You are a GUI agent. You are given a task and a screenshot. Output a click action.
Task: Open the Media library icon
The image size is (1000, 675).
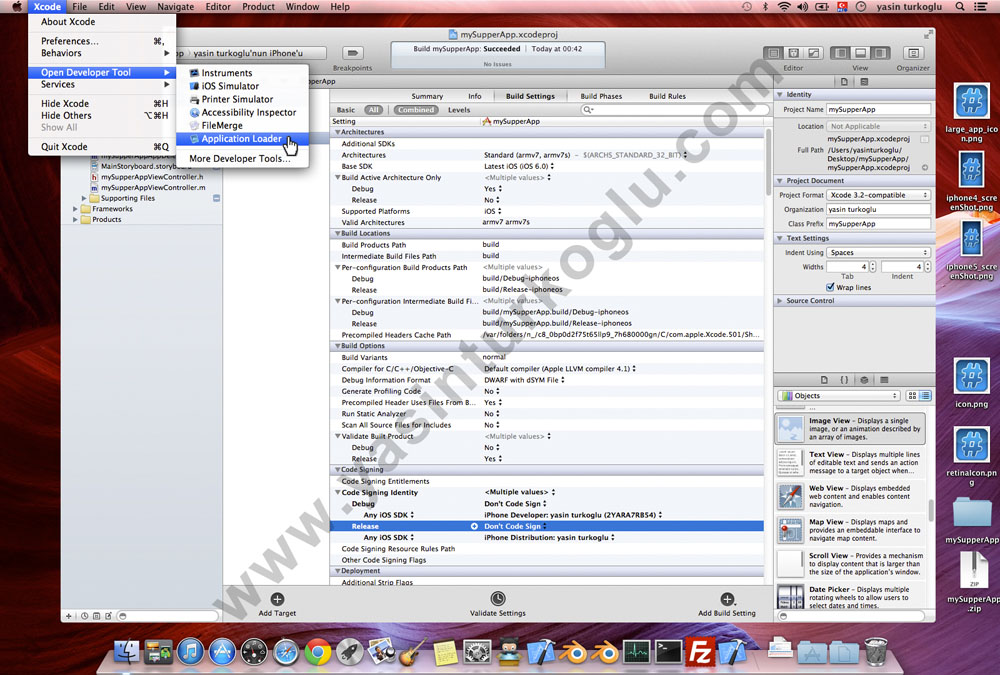click(x=884, y=380)
